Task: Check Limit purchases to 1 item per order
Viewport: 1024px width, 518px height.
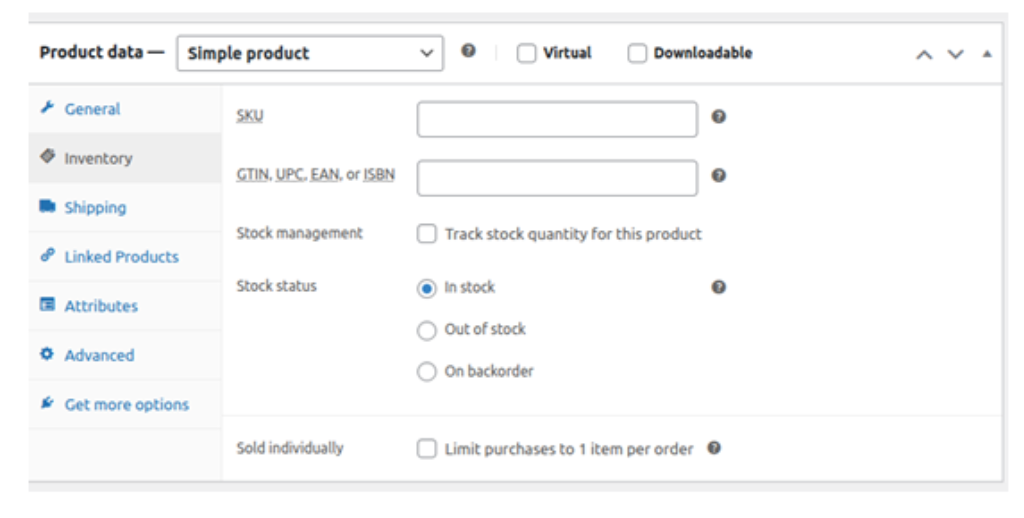Action: point(426,449)
